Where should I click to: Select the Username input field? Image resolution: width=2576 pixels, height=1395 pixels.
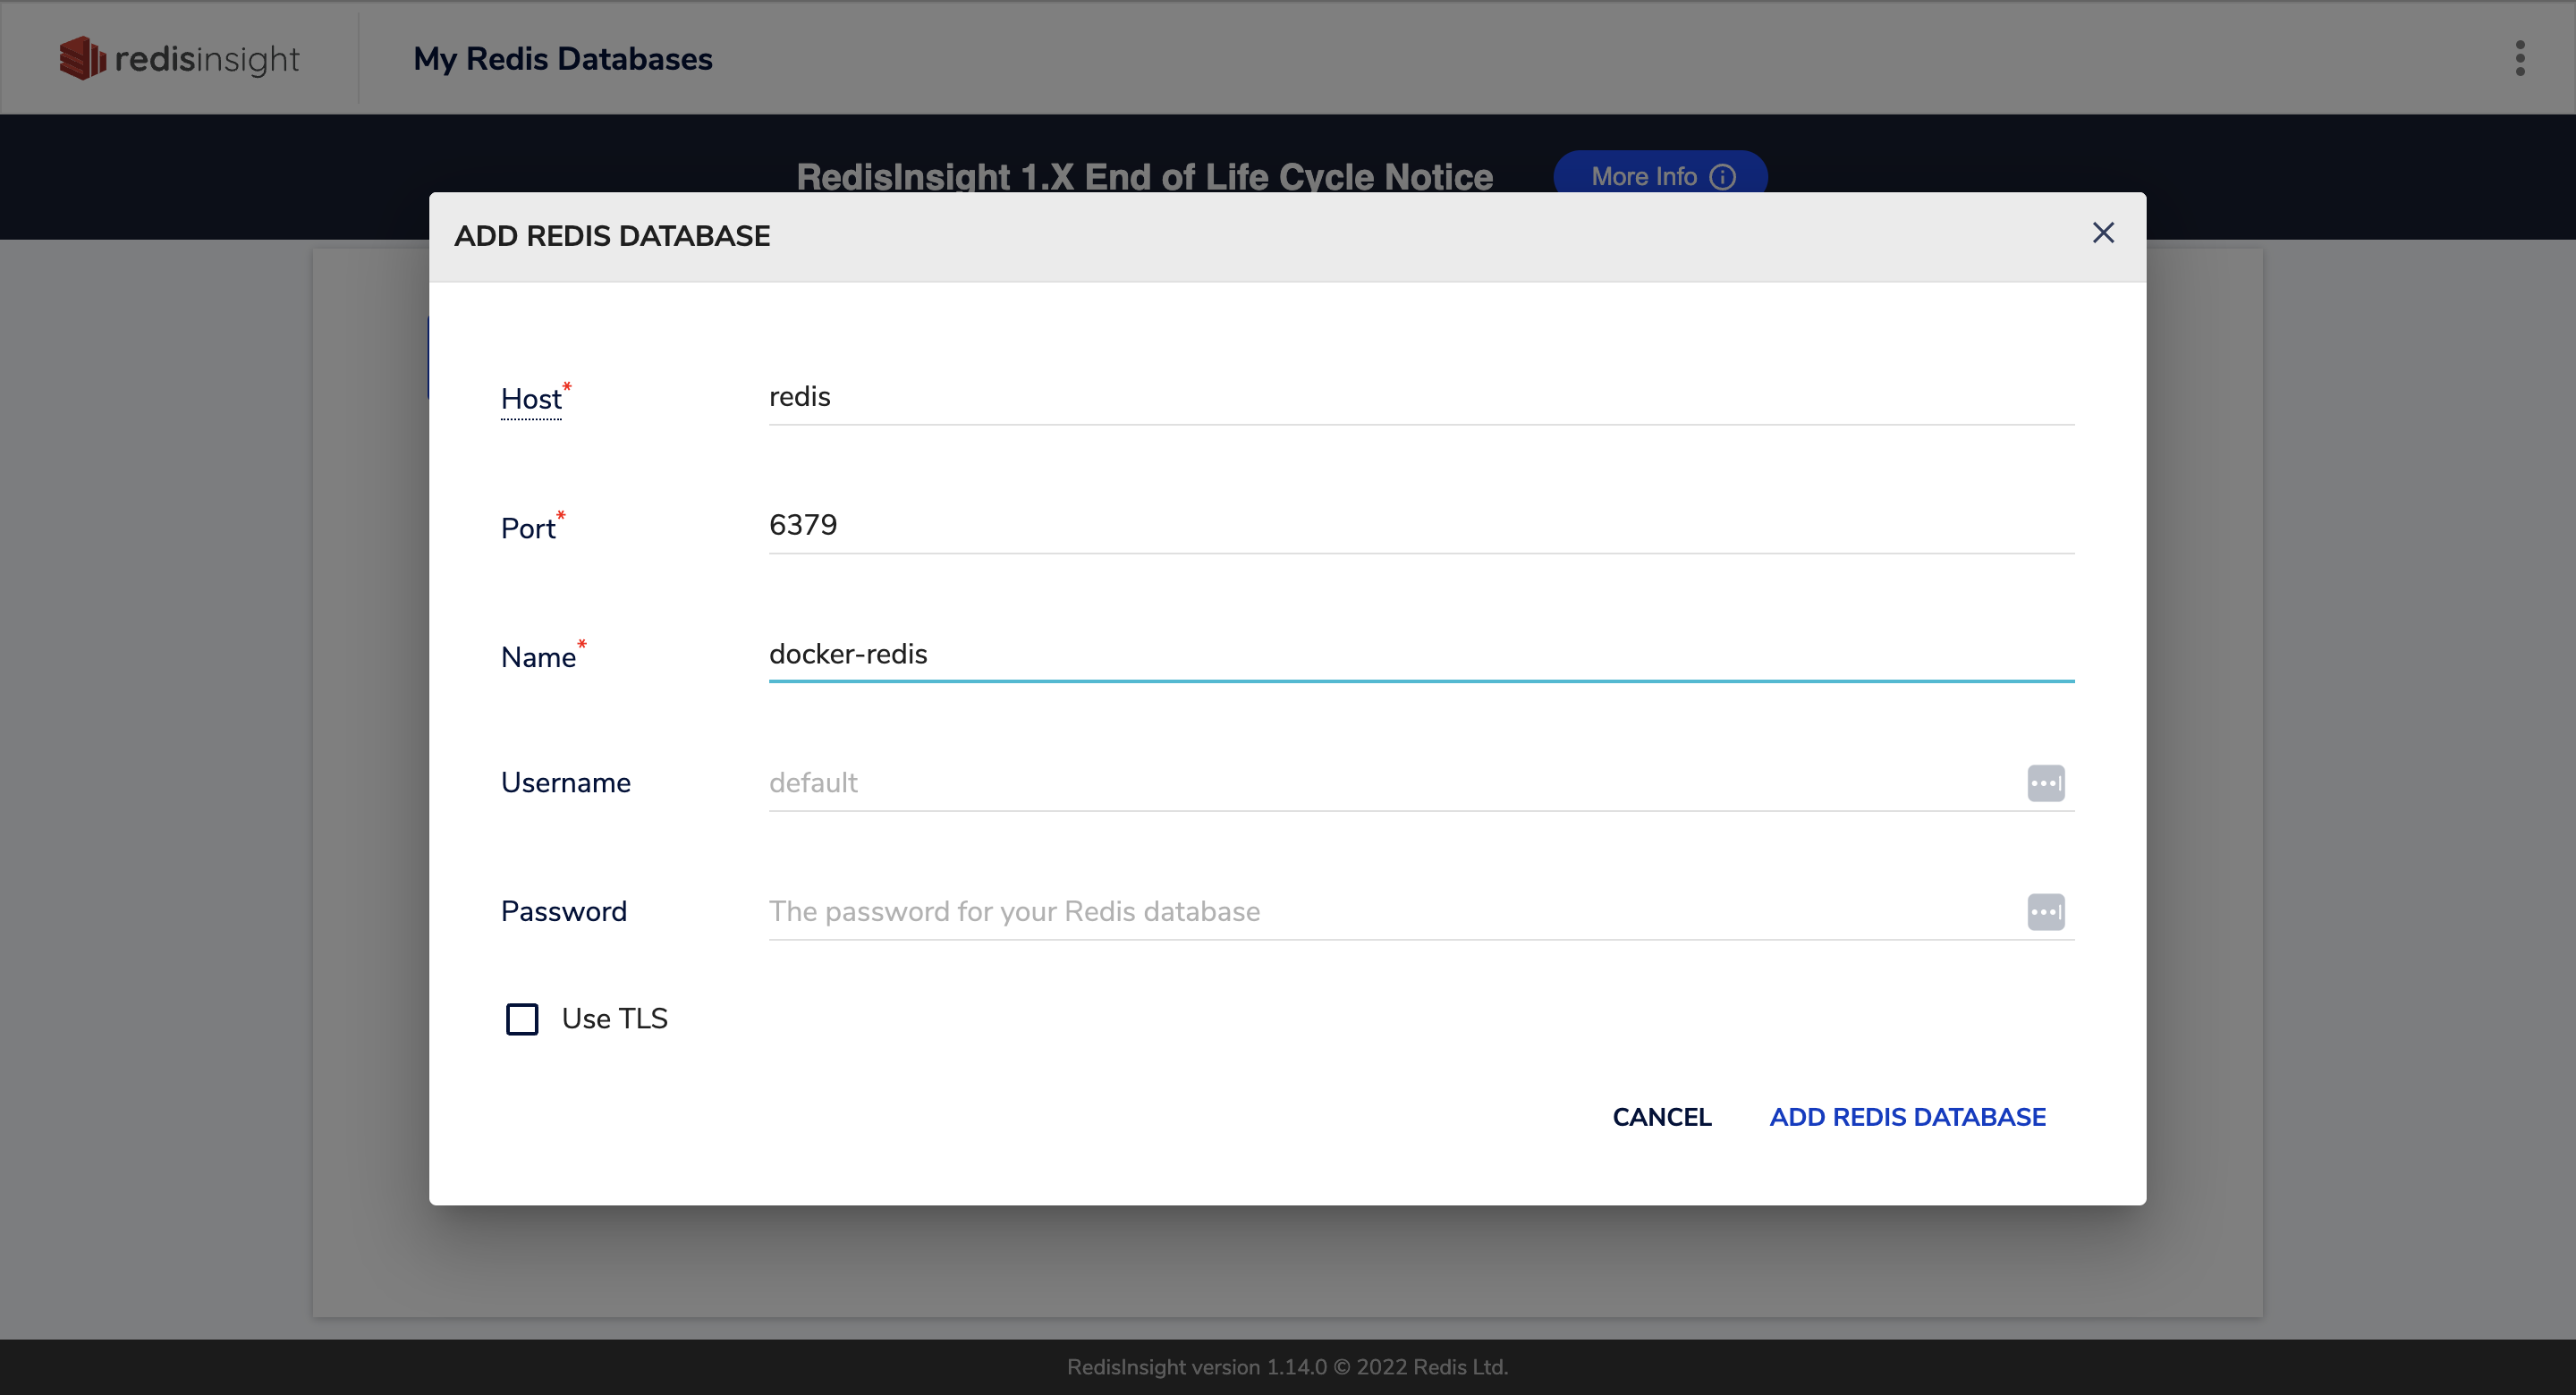[x=1390, y=783]
